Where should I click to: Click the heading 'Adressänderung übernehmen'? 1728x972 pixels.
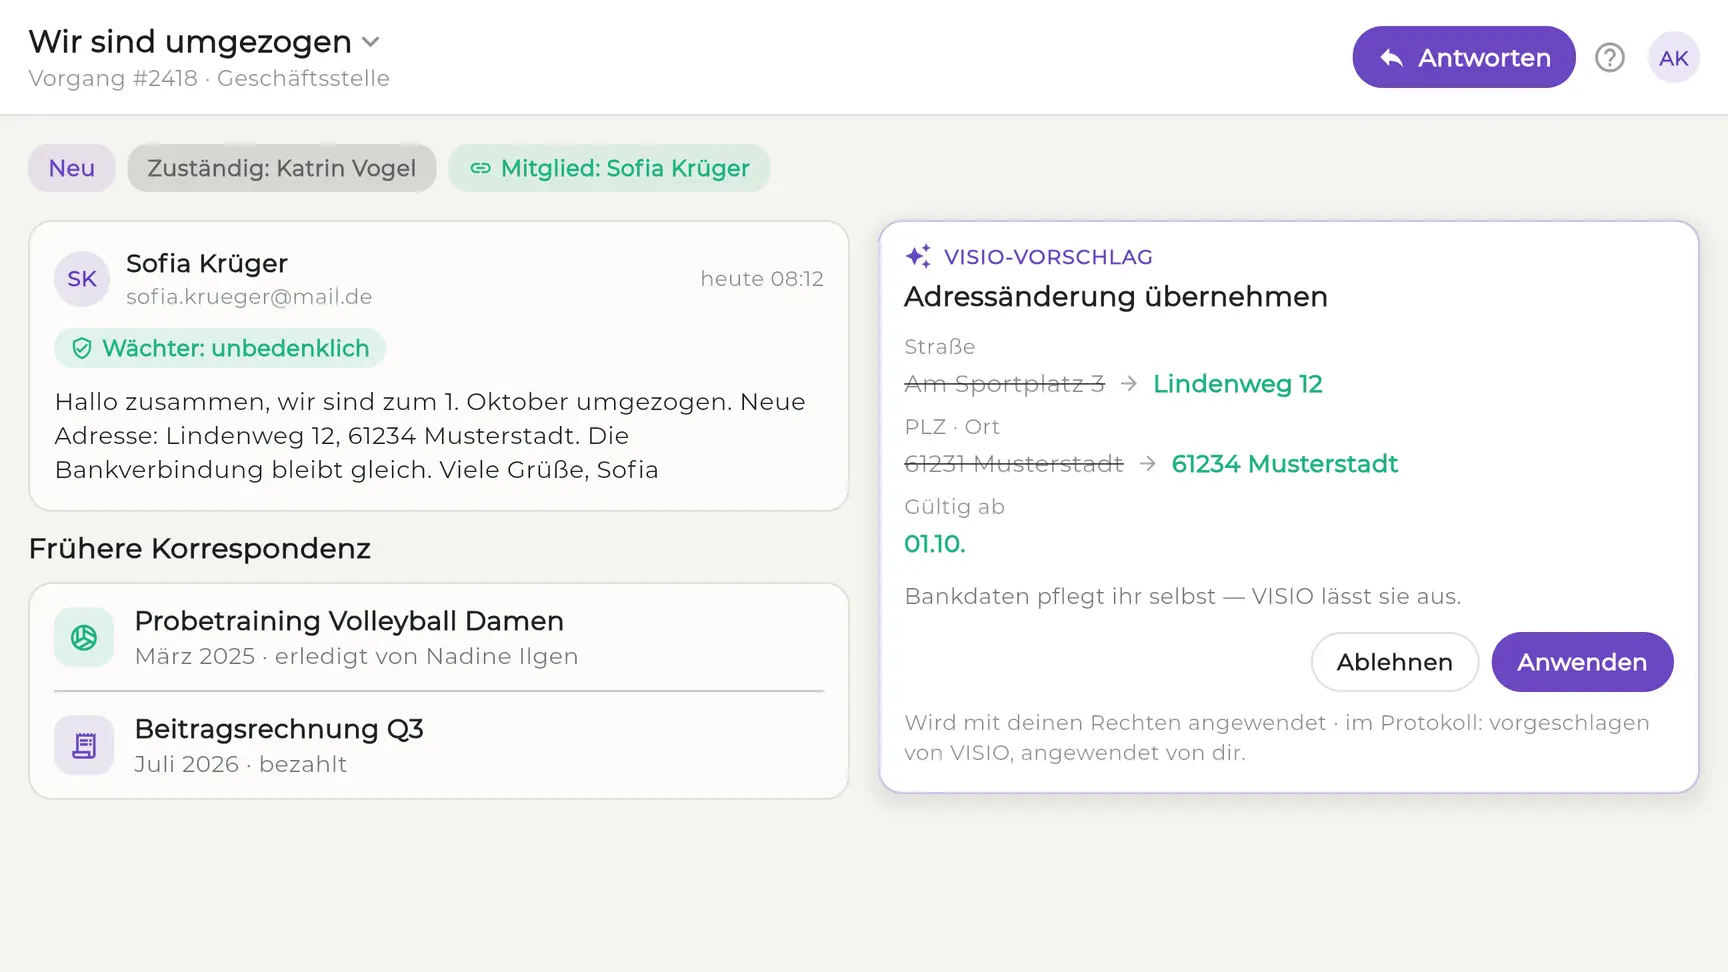point(1116,297)
